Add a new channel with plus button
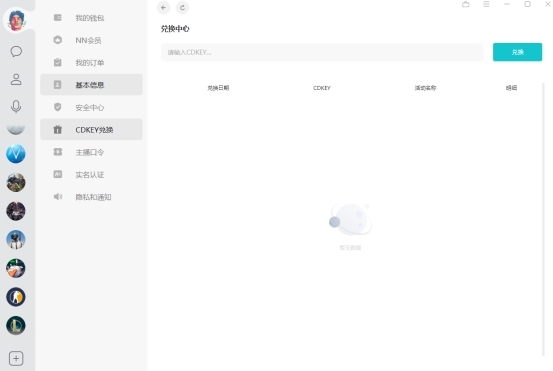 click(x=16, y=358)
